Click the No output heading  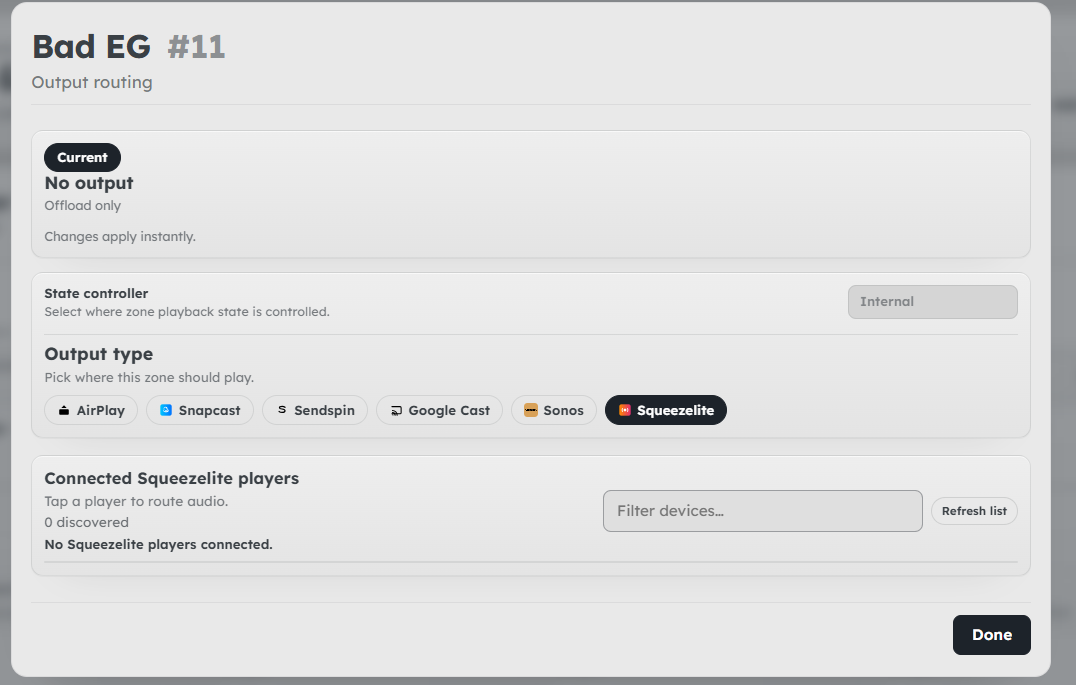click(89, 183)
